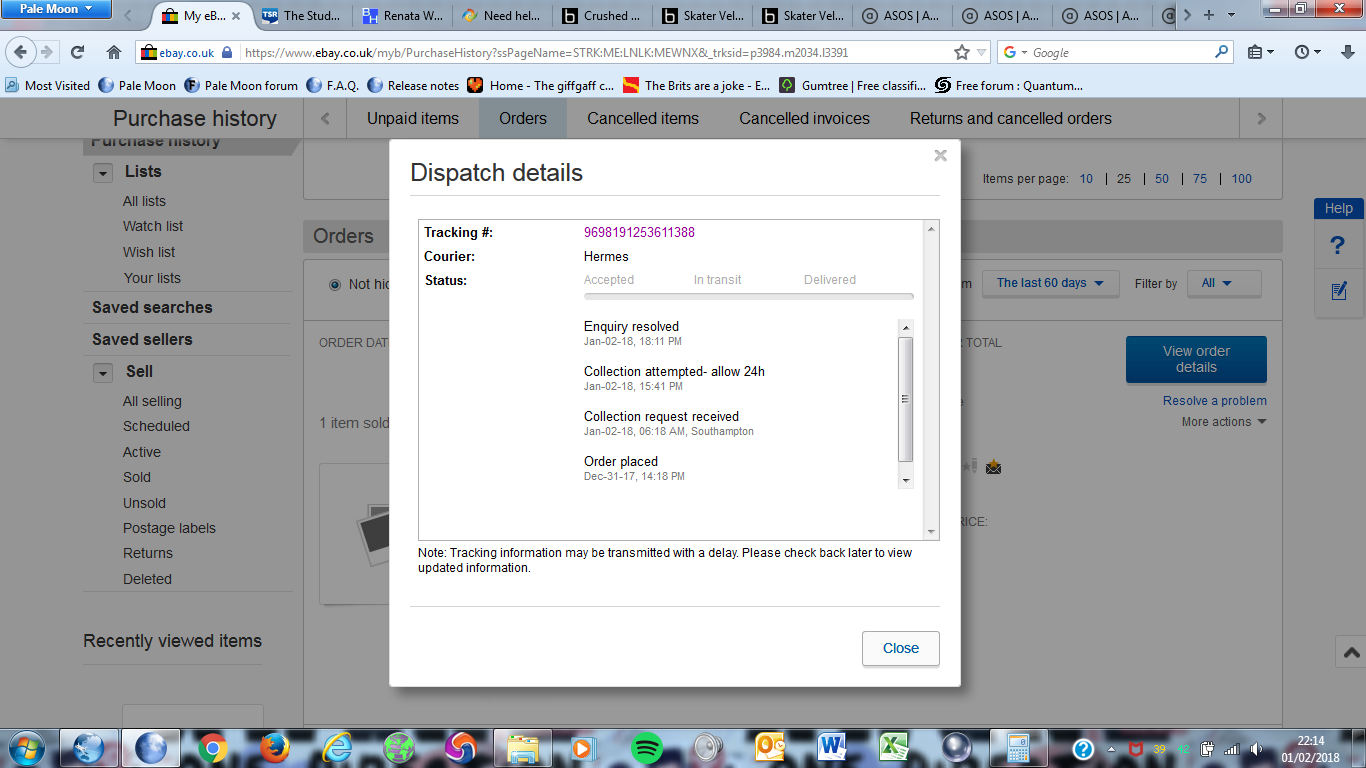Switch to Returns and cancelled orders tab
The width and height of the screenshot is (1366, 768).
pos(1010,118)
